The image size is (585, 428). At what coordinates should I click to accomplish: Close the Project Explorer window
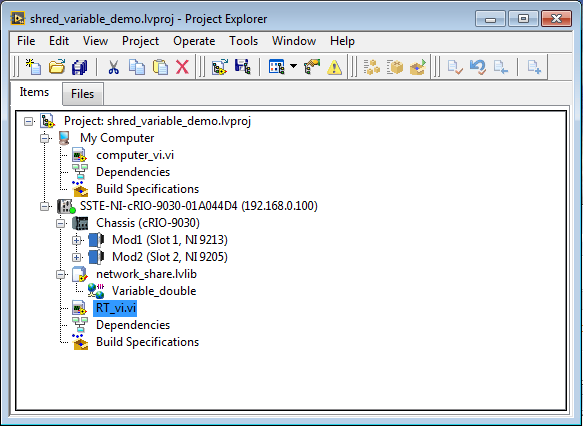tap(556, 18)
